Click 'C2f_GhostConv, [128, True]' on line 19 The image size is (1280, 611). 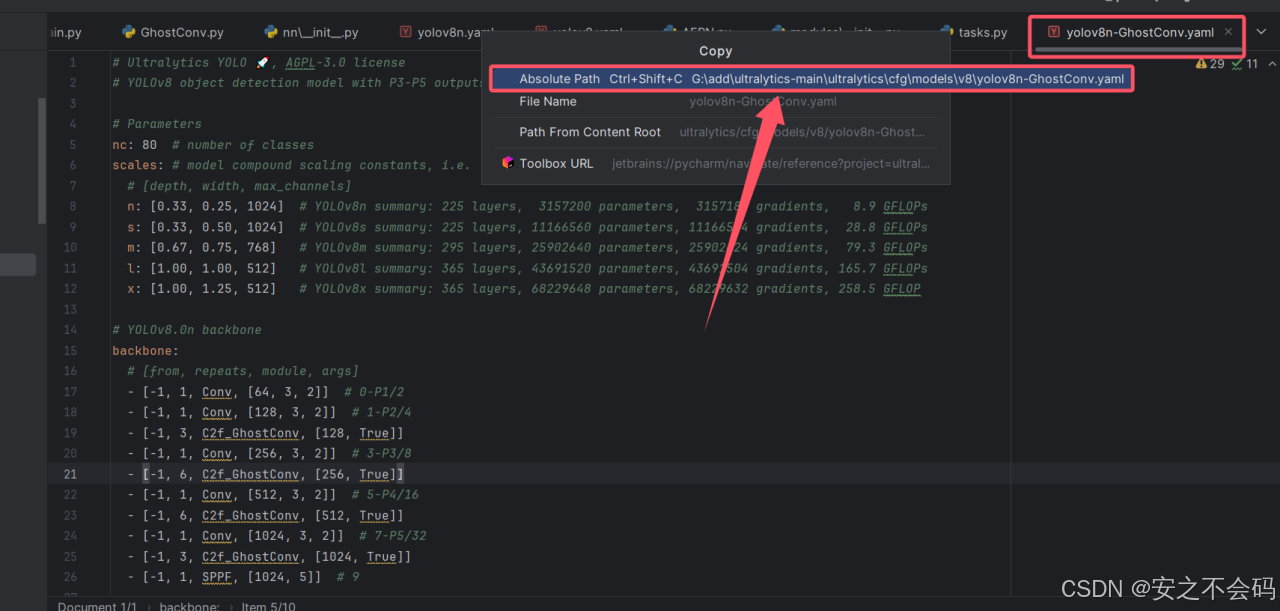pyautogui.click(x=299, y=433)
